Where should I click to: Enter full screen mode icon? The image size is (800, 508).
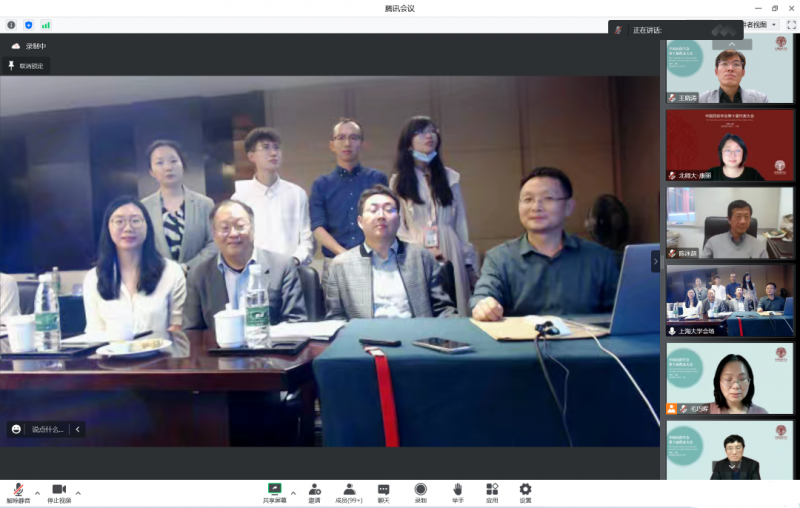tap(791, 24)
